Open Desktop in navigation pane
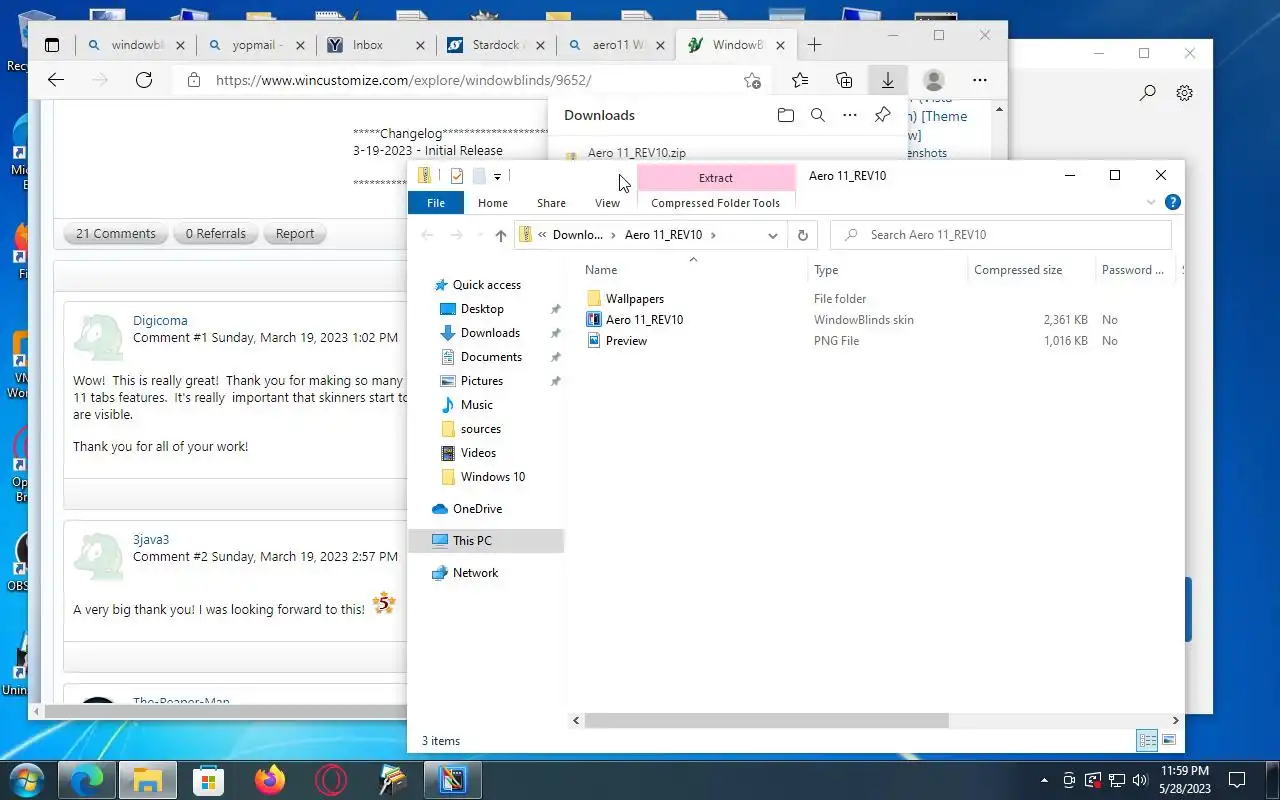 click(x=482, y=309)
